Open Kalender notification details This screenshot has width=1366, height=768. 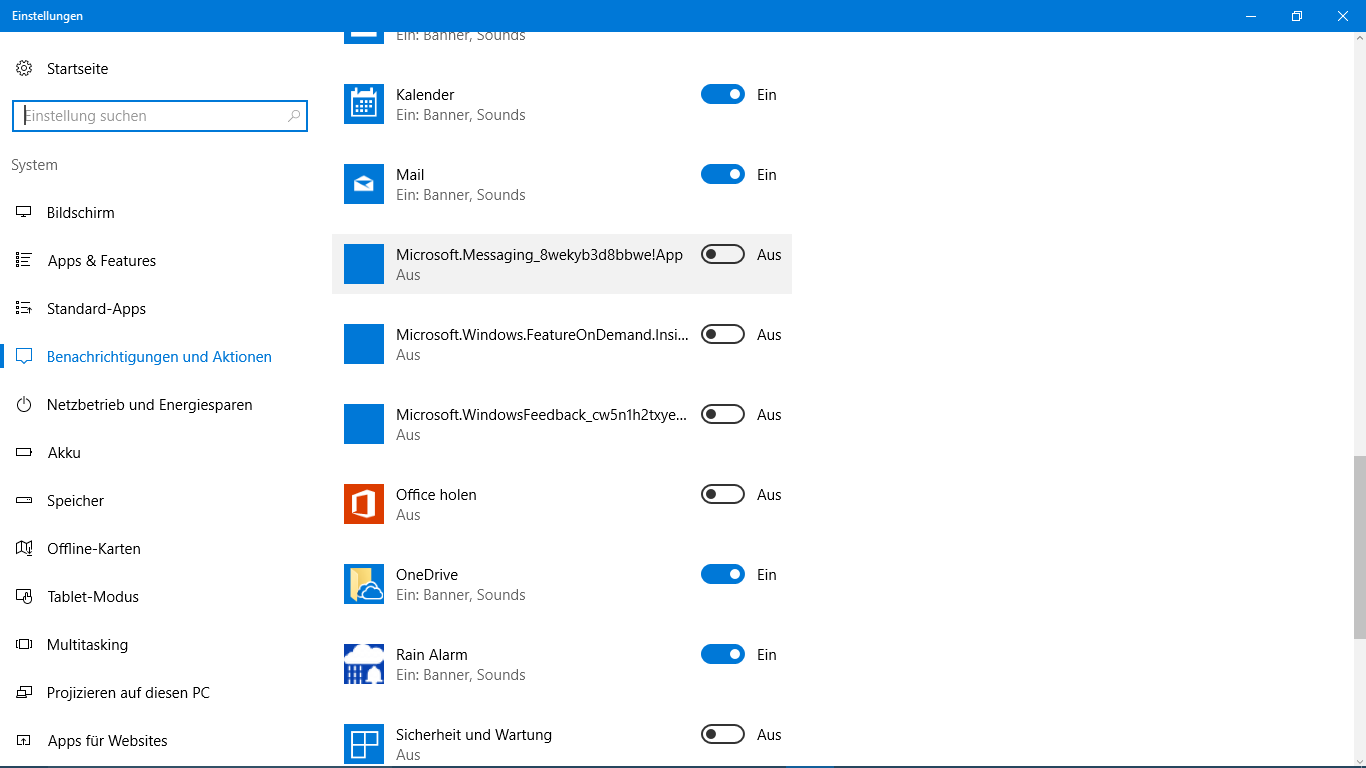click(562, 104)
